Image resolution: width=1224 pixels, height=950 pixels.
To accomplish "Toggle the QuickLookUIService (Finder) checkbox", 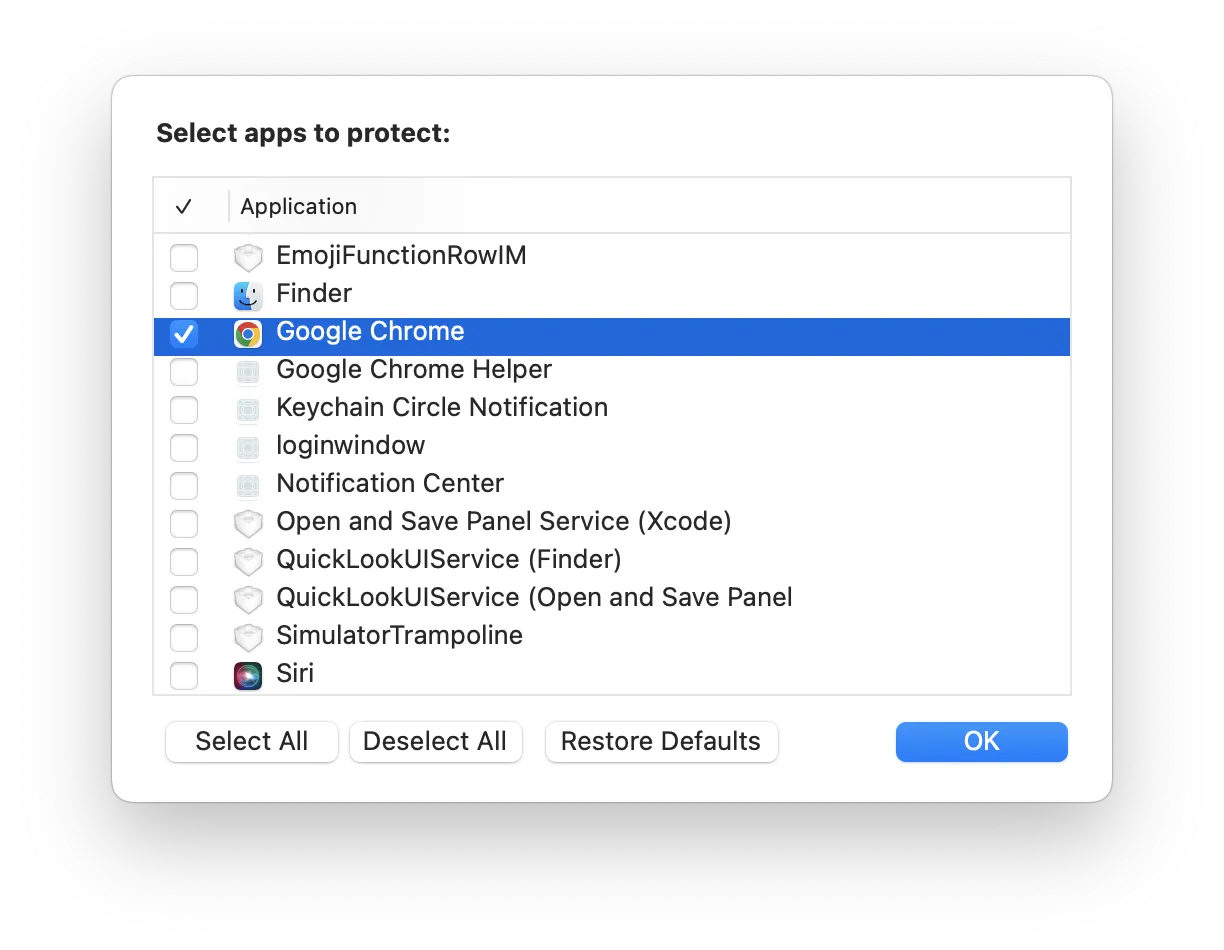I will click(x=184, y=561).
